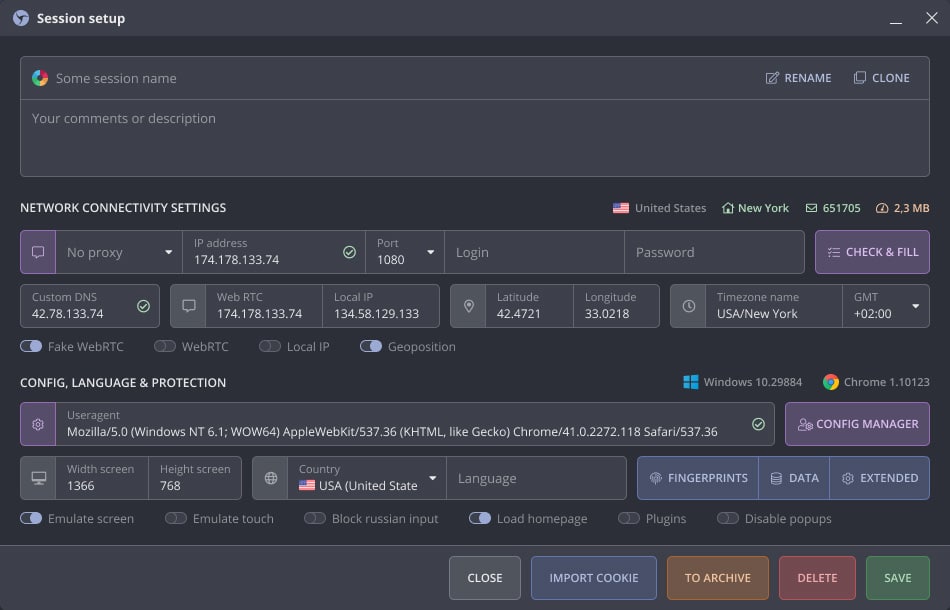Turn off the Geoposition switch
950x610 pixels.
[371, 346]
